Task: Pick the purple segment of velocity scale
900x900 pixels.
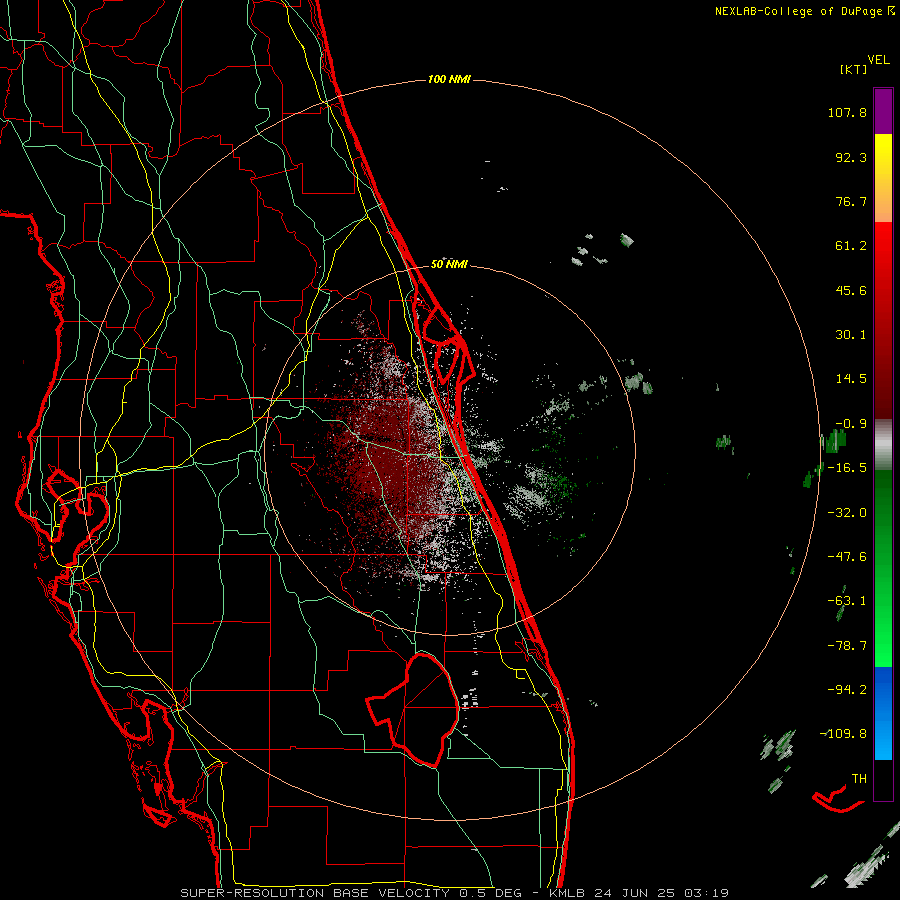Action: (x=883, y=111)
